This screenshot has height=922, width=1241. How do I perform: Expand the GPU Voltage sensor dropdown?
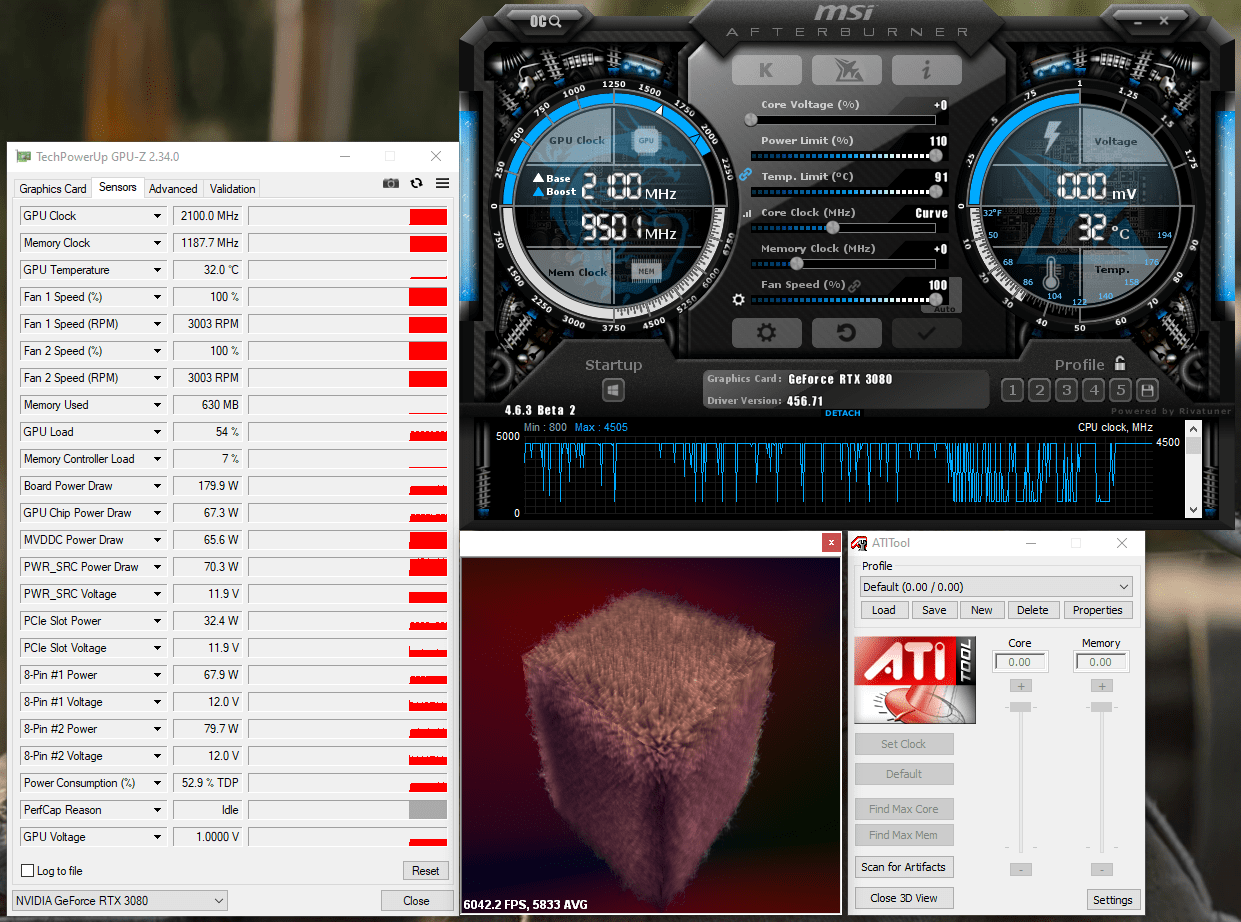coord(157,837)
